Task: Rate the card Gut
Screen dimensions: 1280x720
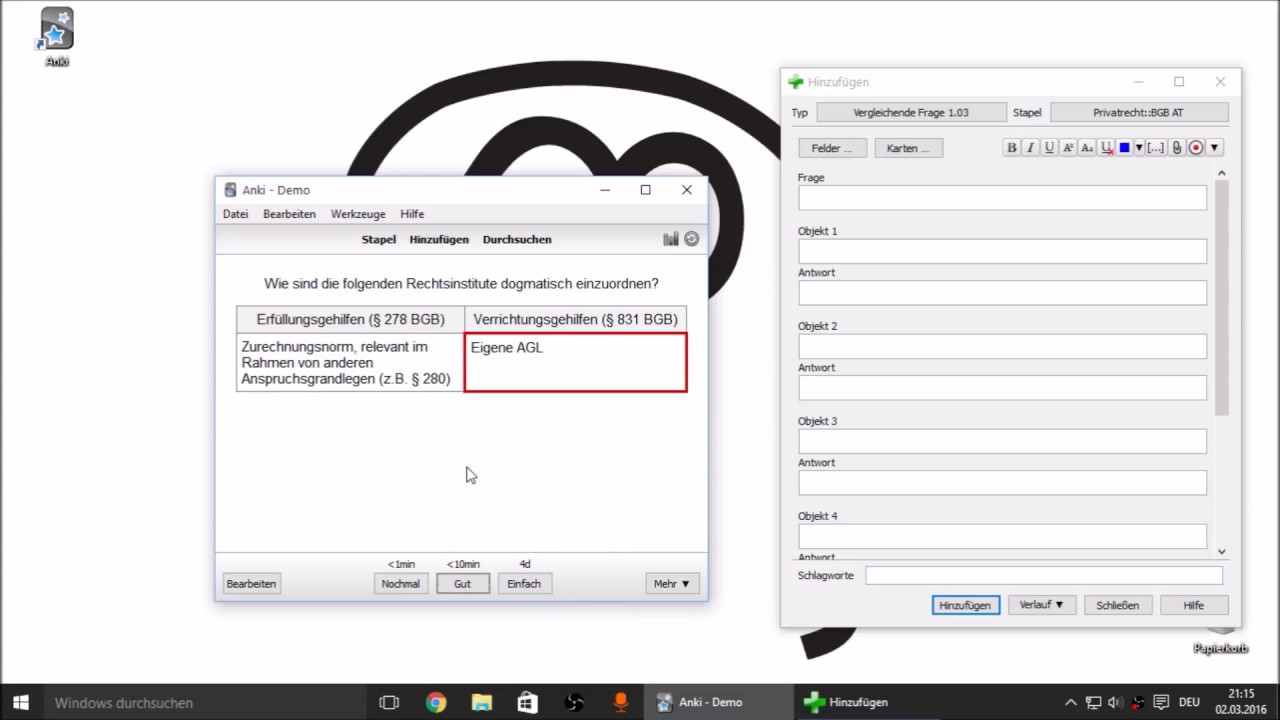Action: click(x=462, y=584)
